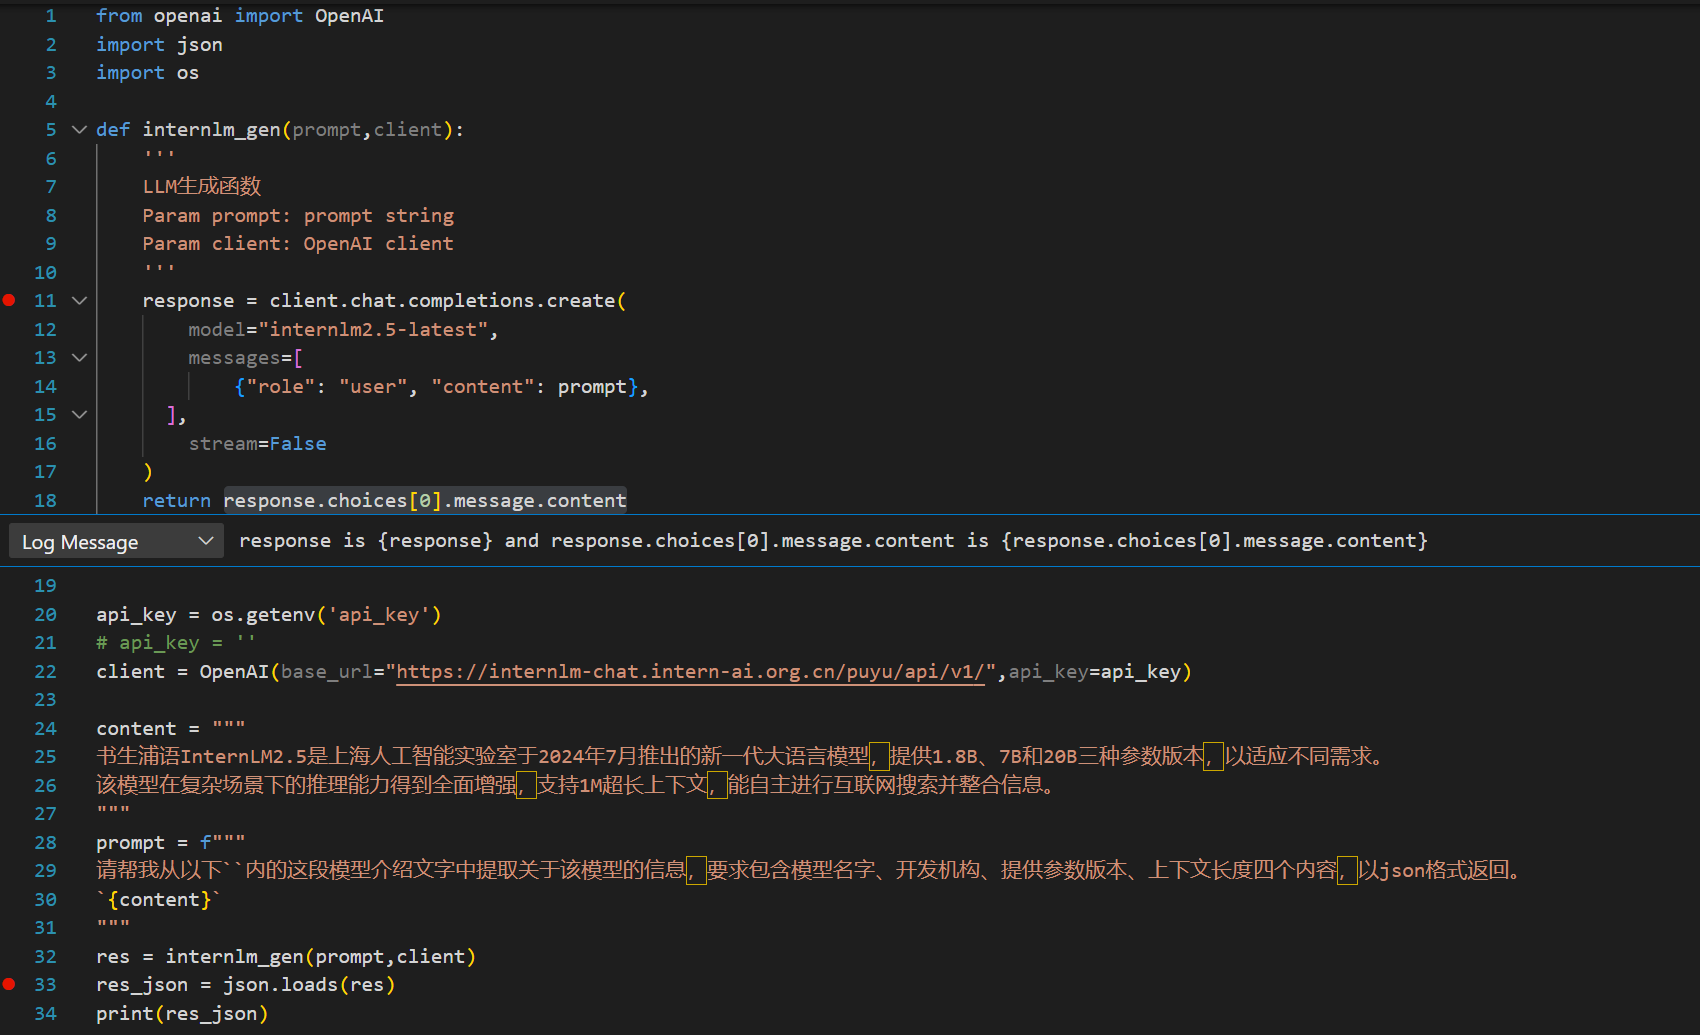Remove the red breakpoint on line 11
Image resolution: width=1700 pixels, height=1035 pixels.
(9, 300)
